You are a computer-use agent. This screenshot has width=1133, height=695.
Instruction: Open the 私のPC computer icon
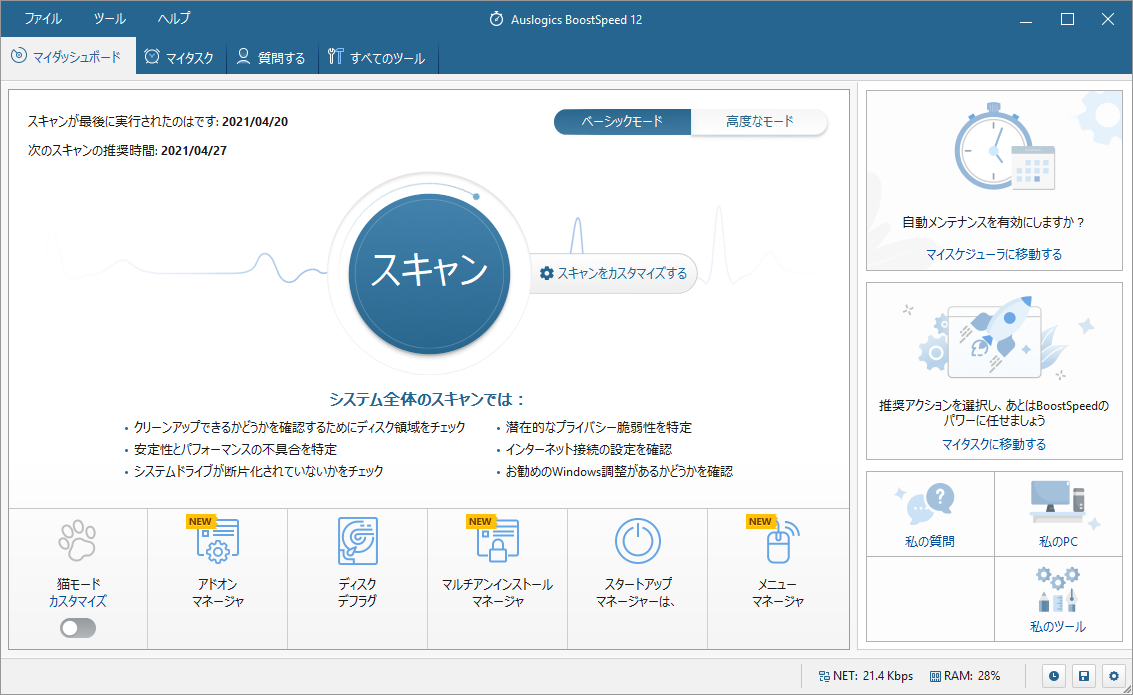(1057, 506)
